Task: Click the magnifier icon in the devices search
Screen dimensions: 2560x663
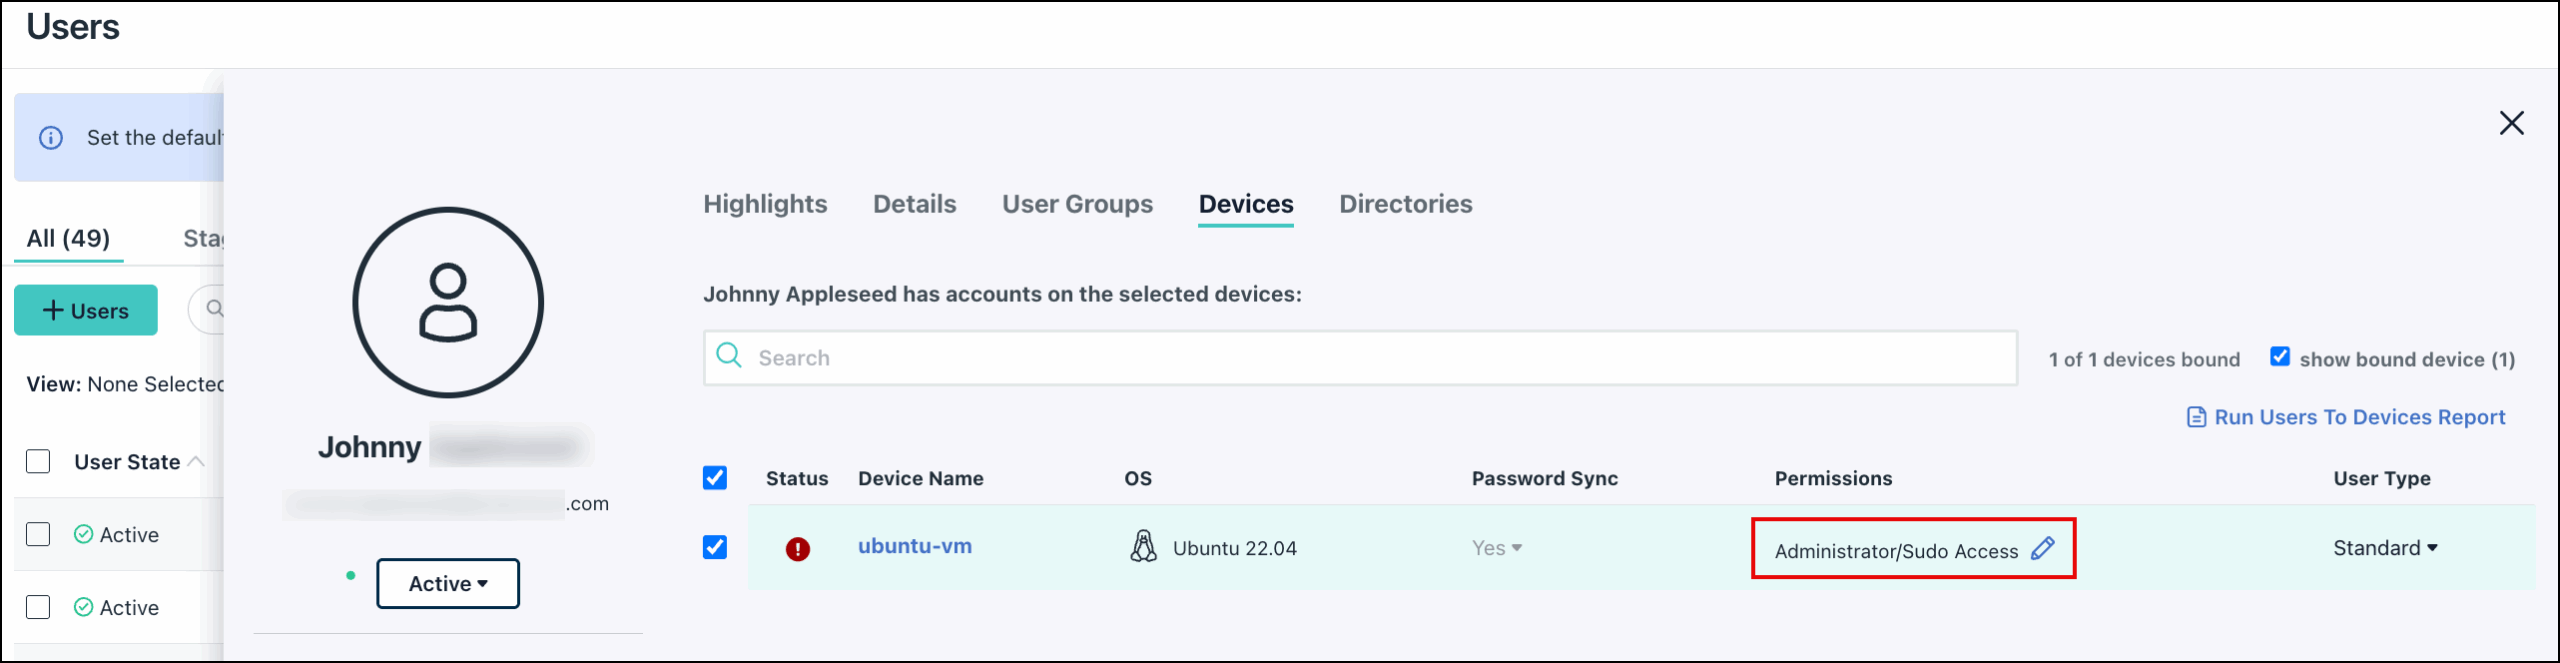Action: (x=729, y=356)
